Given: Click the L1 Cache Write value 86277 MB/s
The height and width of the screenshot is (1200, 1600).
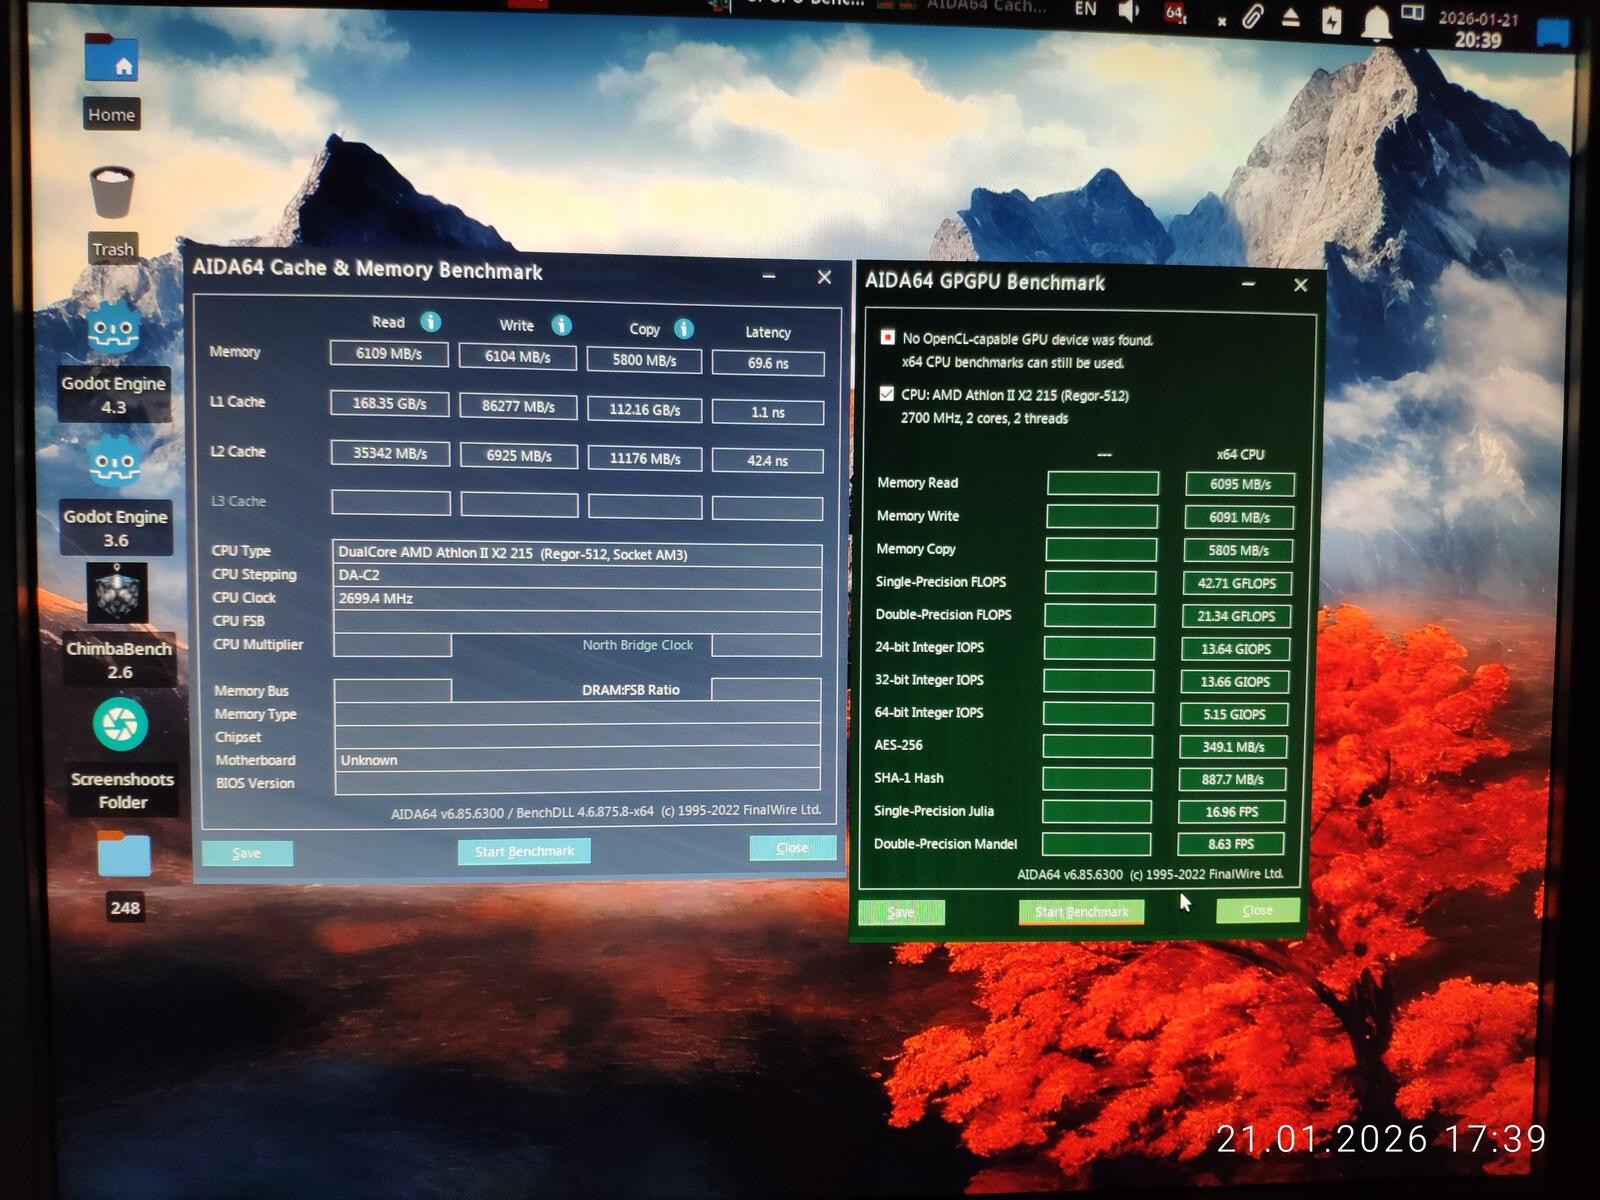Looking at the screenshot, I should [518, 407].
